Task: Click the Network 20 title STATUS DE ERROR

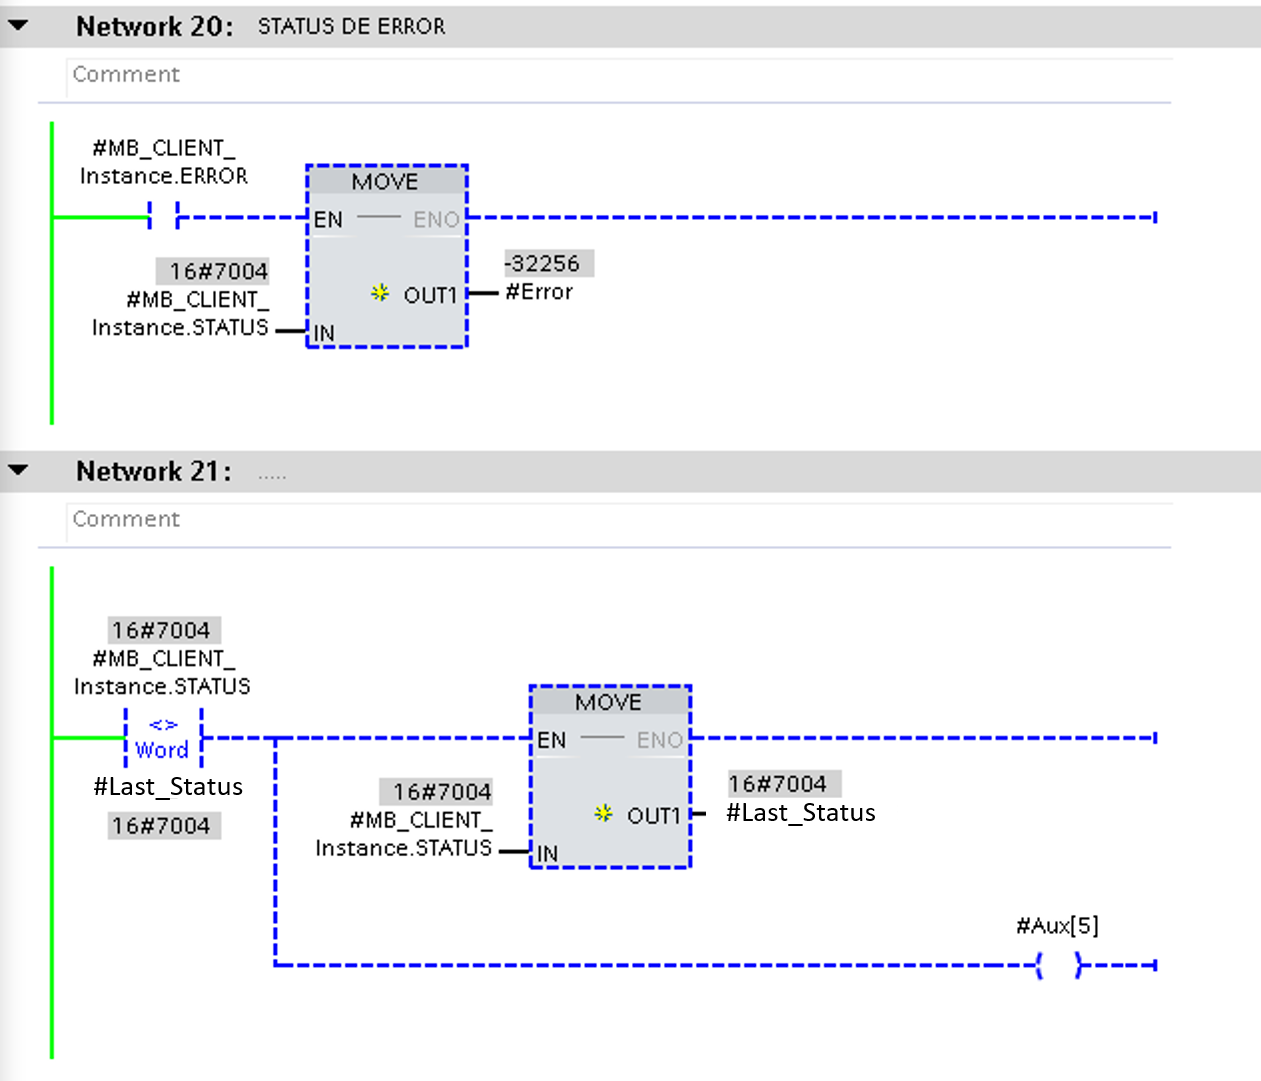Action: pyautogui.click(x=352, y=27)
